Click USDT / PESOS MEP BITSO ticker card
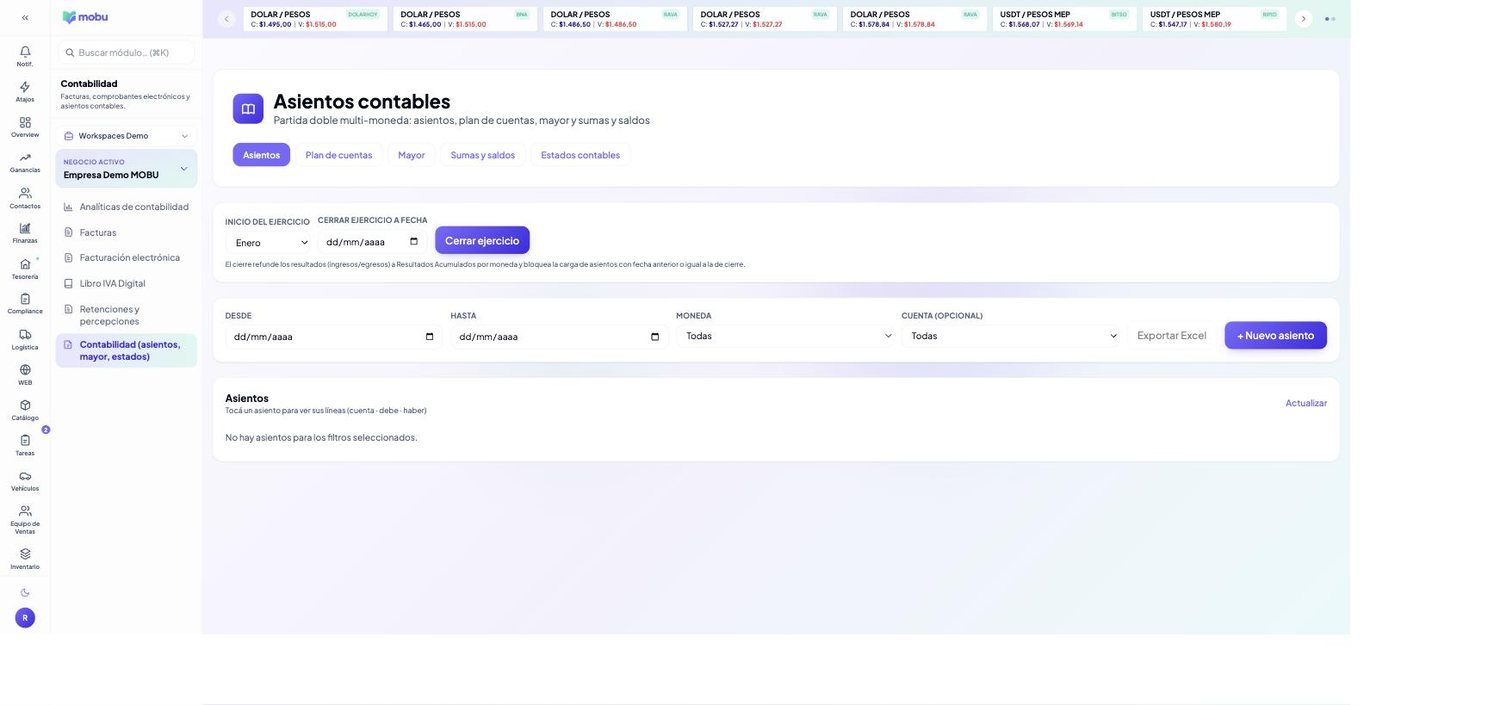This screenshot has height=705, width=1500. pyautogui.click(x=1065, y=19)
